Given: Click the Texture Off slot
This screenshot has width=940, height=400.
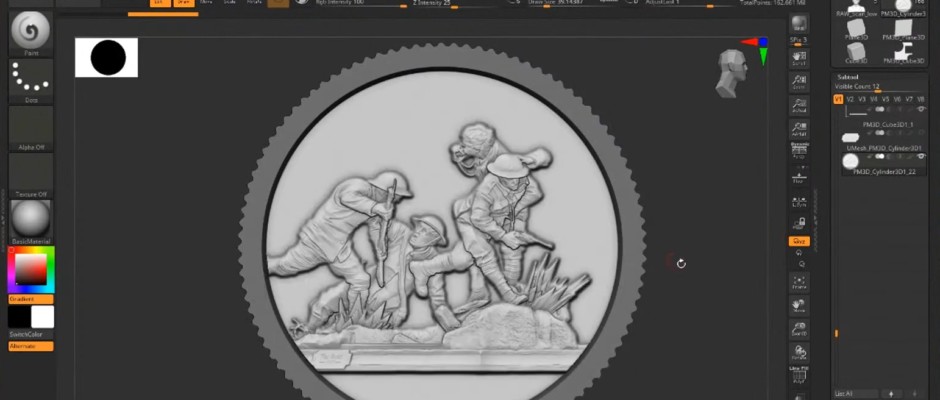Looking at the screenshot, I should pos(31,176).
